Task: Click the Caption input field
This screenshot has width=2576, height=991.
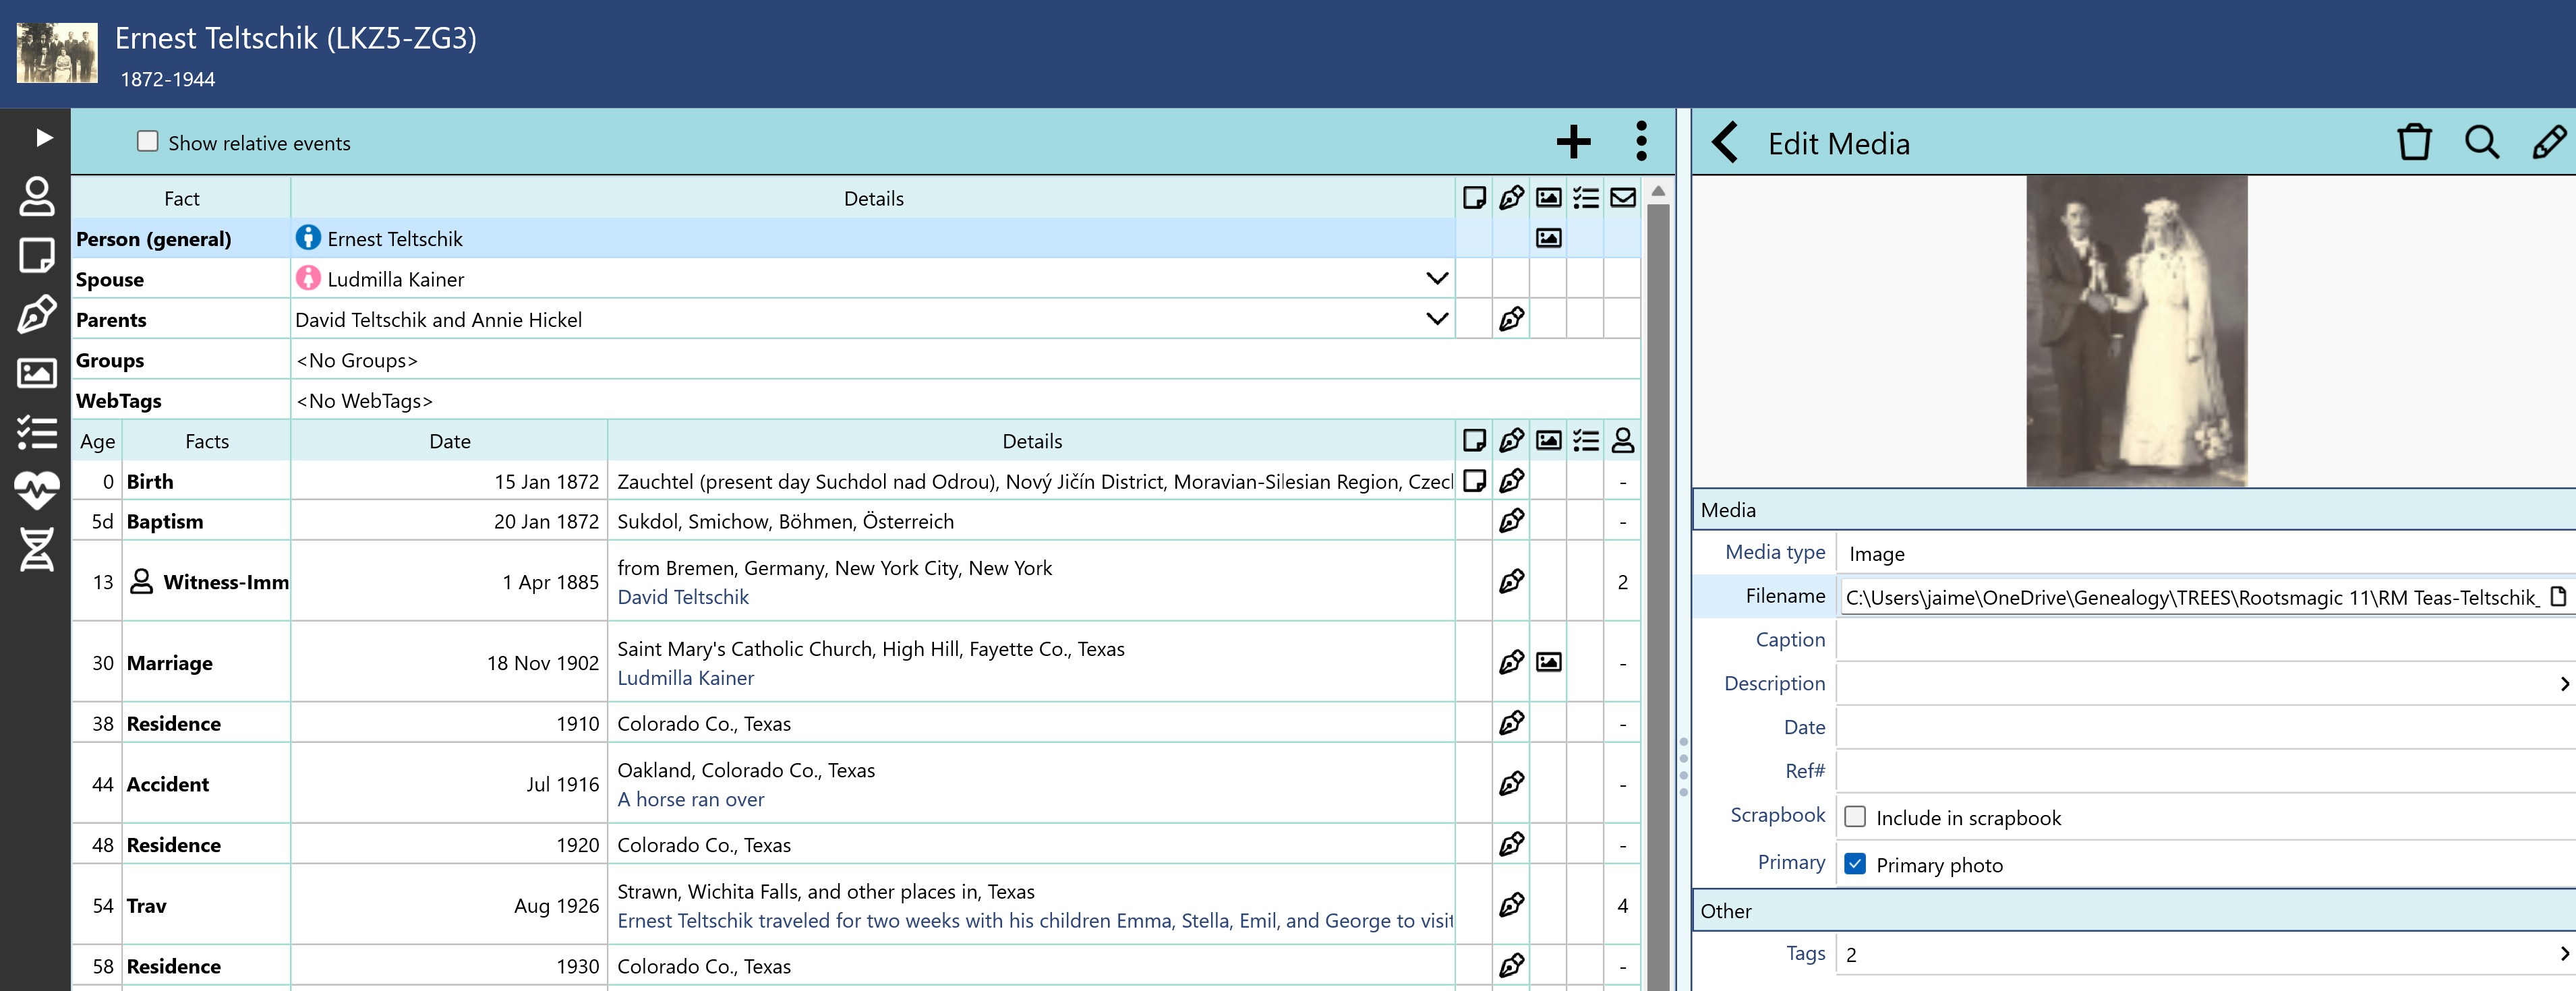Action: pos(2200,640)
